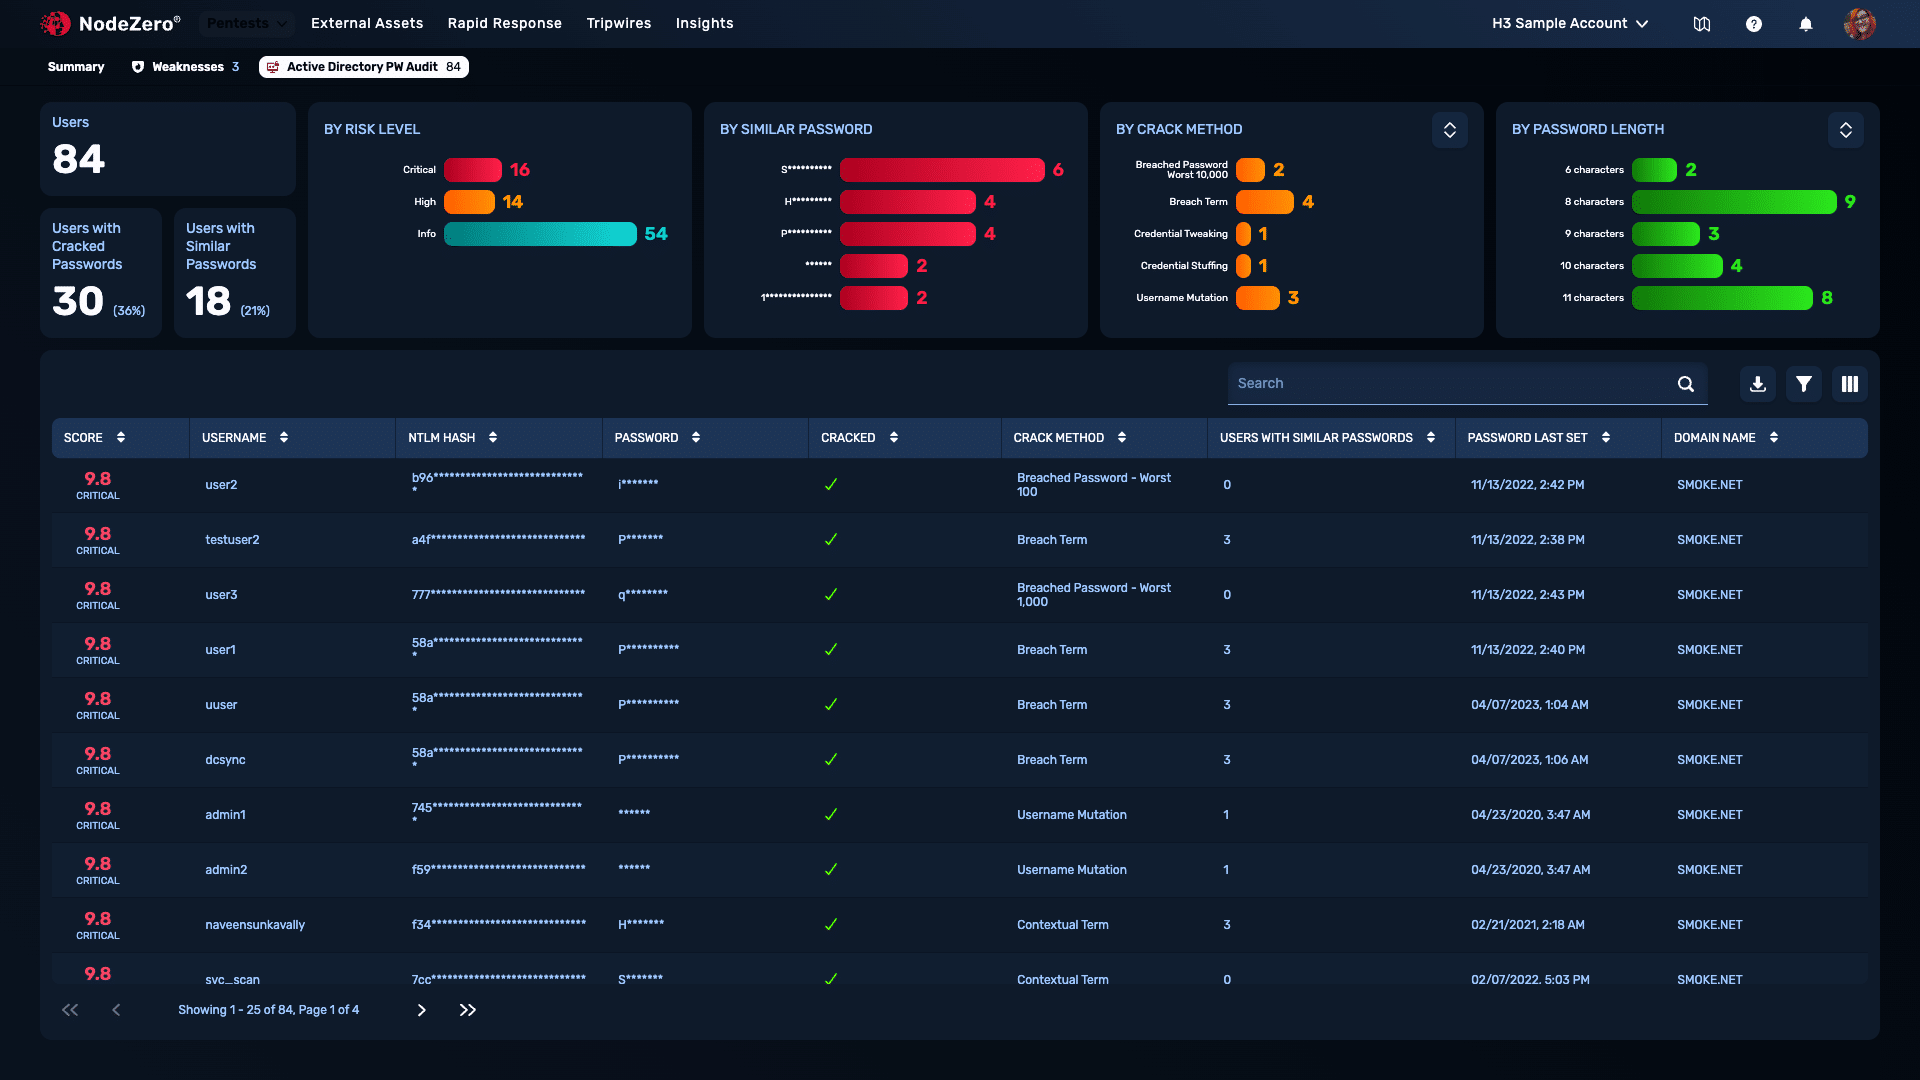This screenshot has width=1920, height=1080.
Task: Click the search magnifier icon
Action: (1686, 384)
